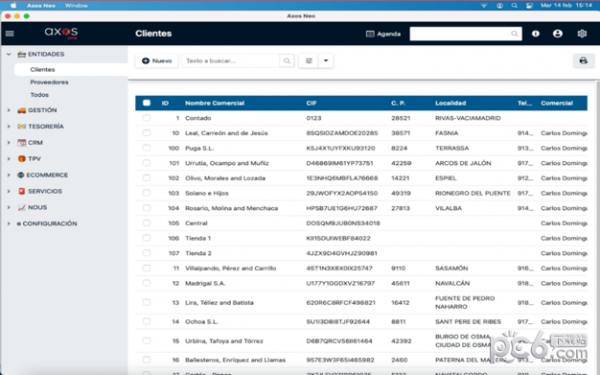
Task: Click the Apple menu icon
Action: coord(13,5)
